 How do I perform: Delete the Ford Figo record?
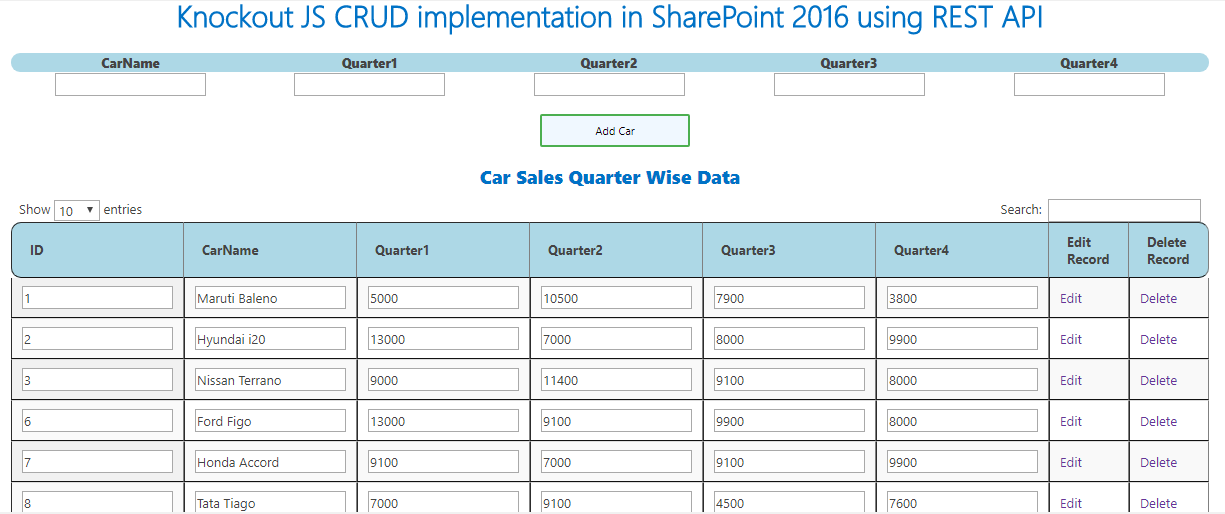(1158, 421)
